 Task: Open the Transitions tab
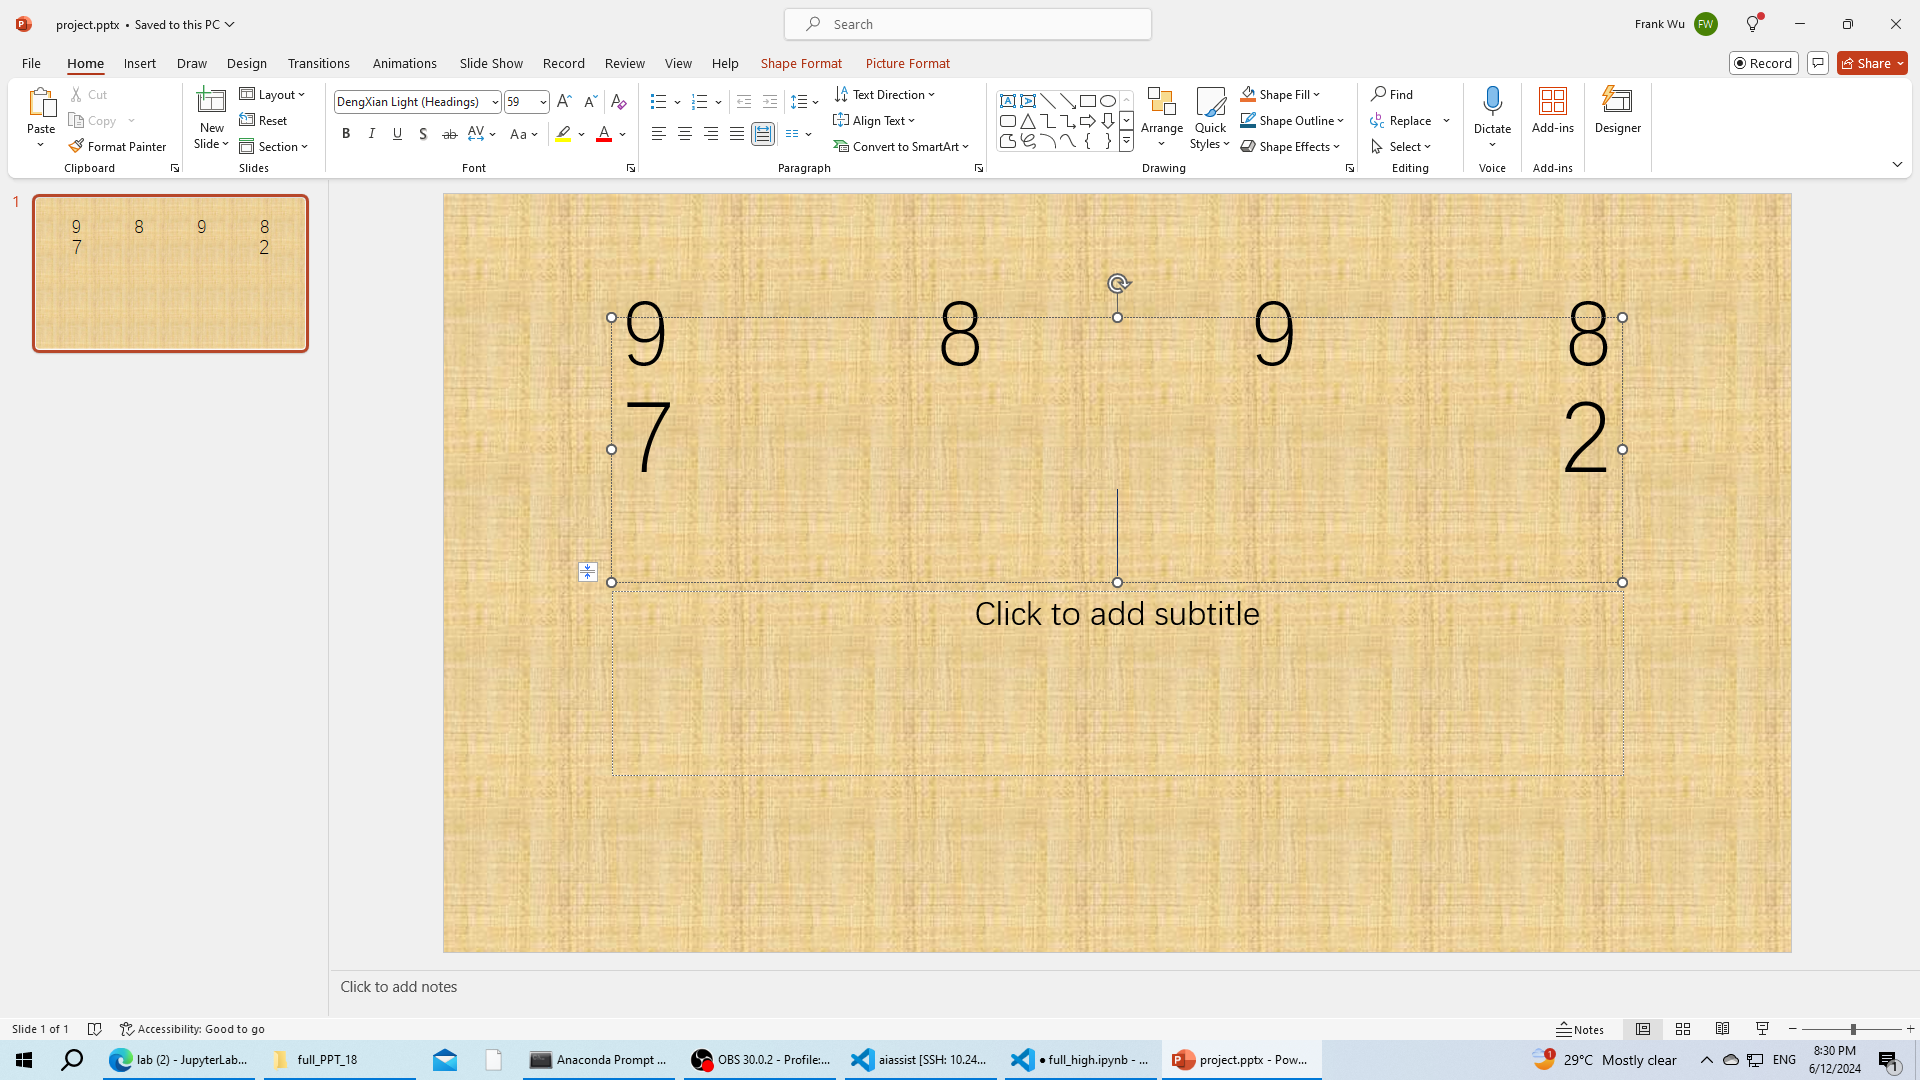click(x=318, y=63)
